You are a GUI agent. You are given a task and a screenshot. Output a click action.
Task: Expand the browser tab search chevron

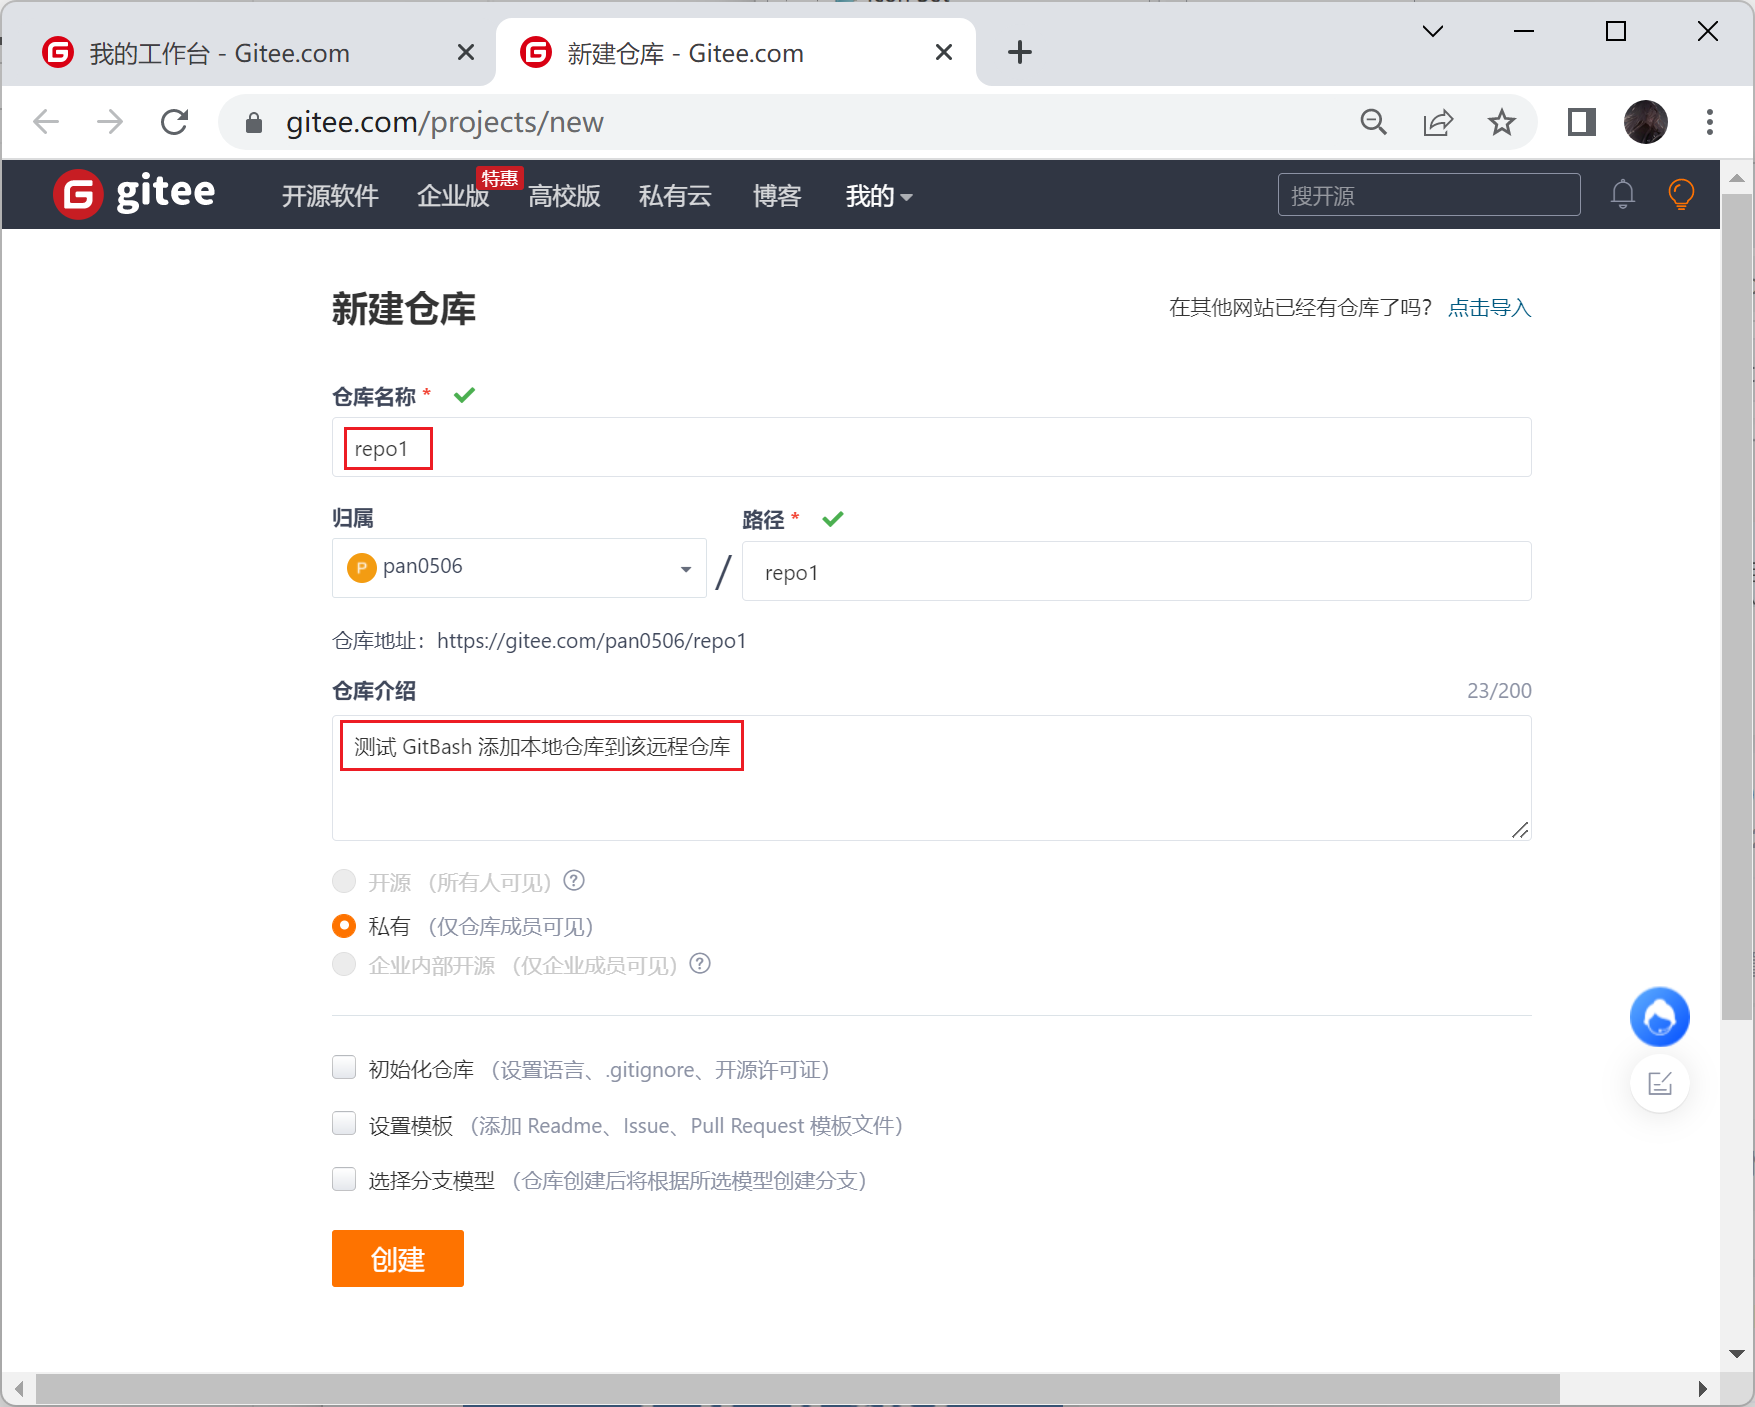coord(1432,32)
